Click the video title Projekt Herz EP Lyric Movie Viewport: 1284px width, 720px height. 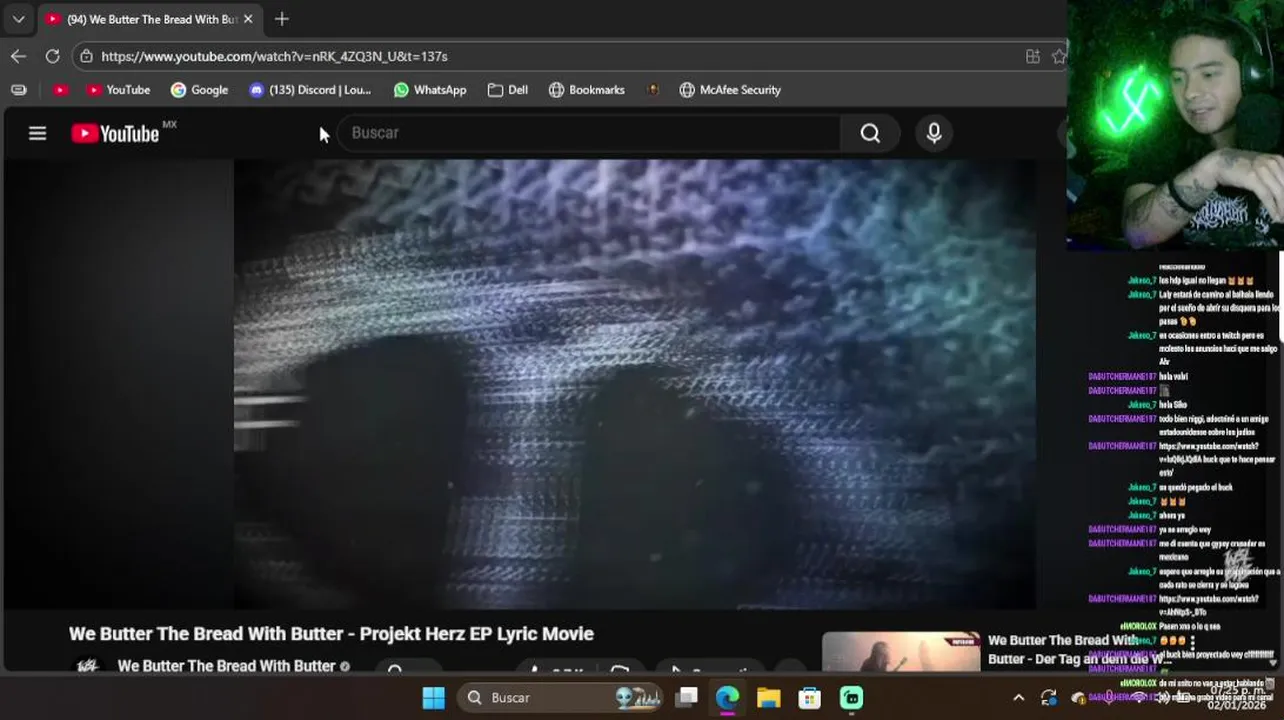point(331,634)
